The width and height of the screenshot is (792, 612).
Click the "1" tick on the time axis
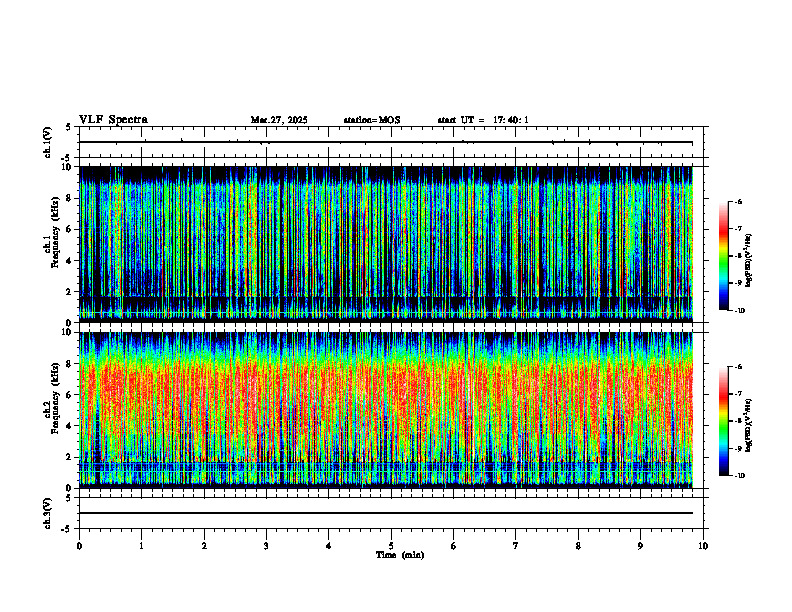click(141, 546)
